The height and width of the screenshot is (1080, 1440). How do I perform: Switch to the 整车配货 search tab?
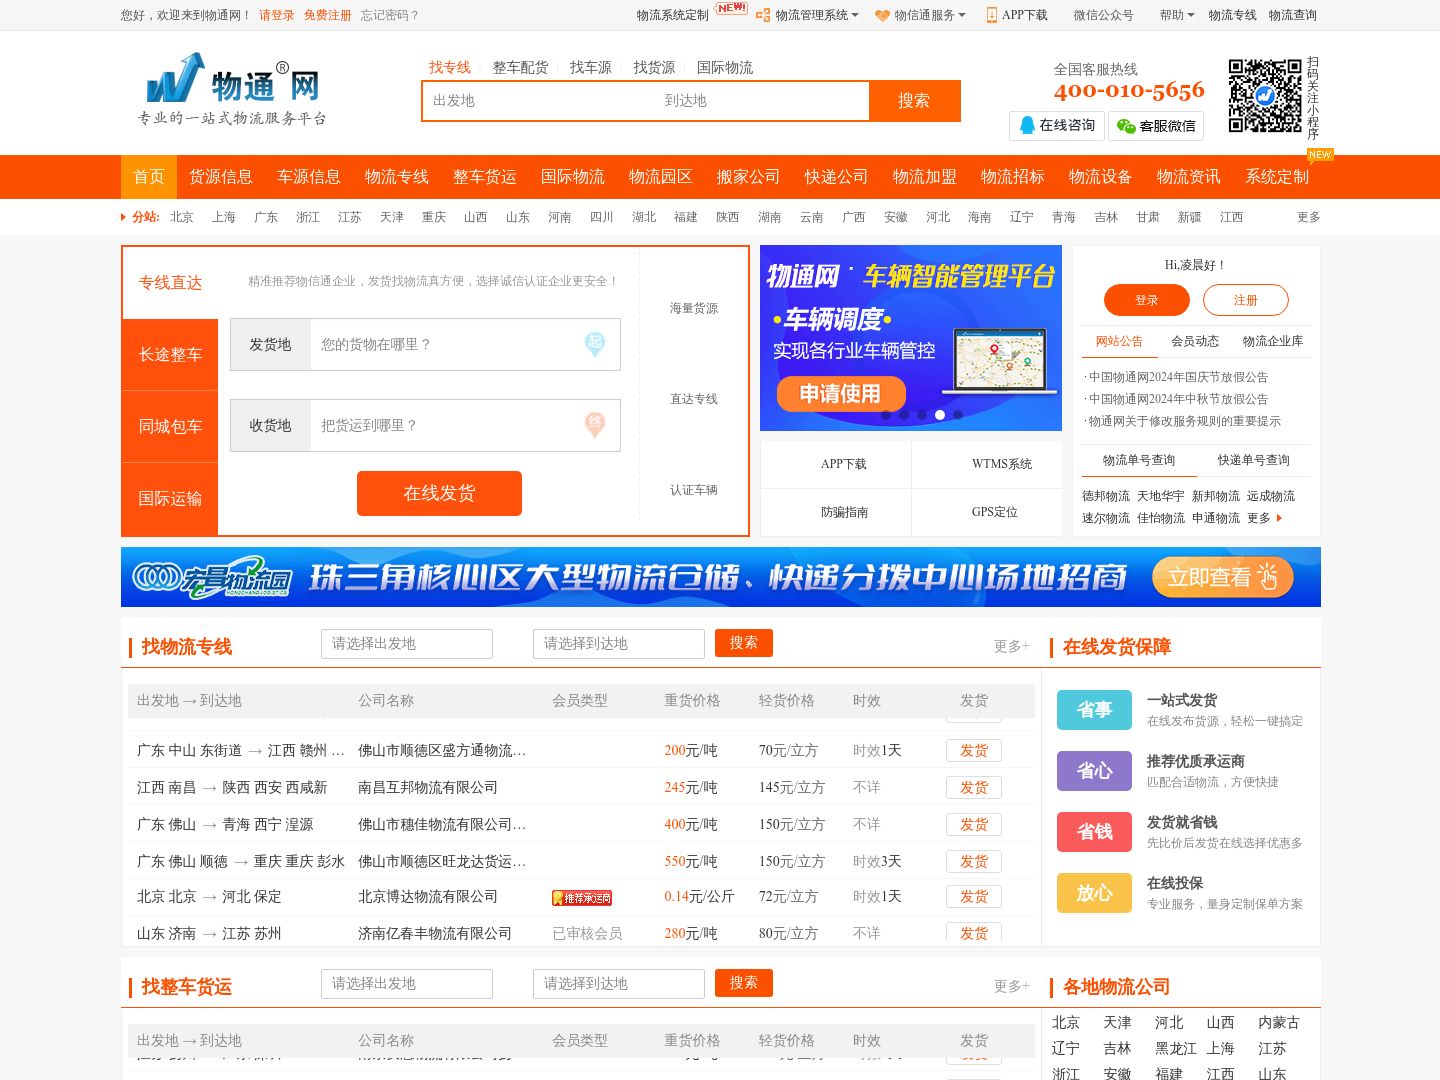(x=520, y=67)
